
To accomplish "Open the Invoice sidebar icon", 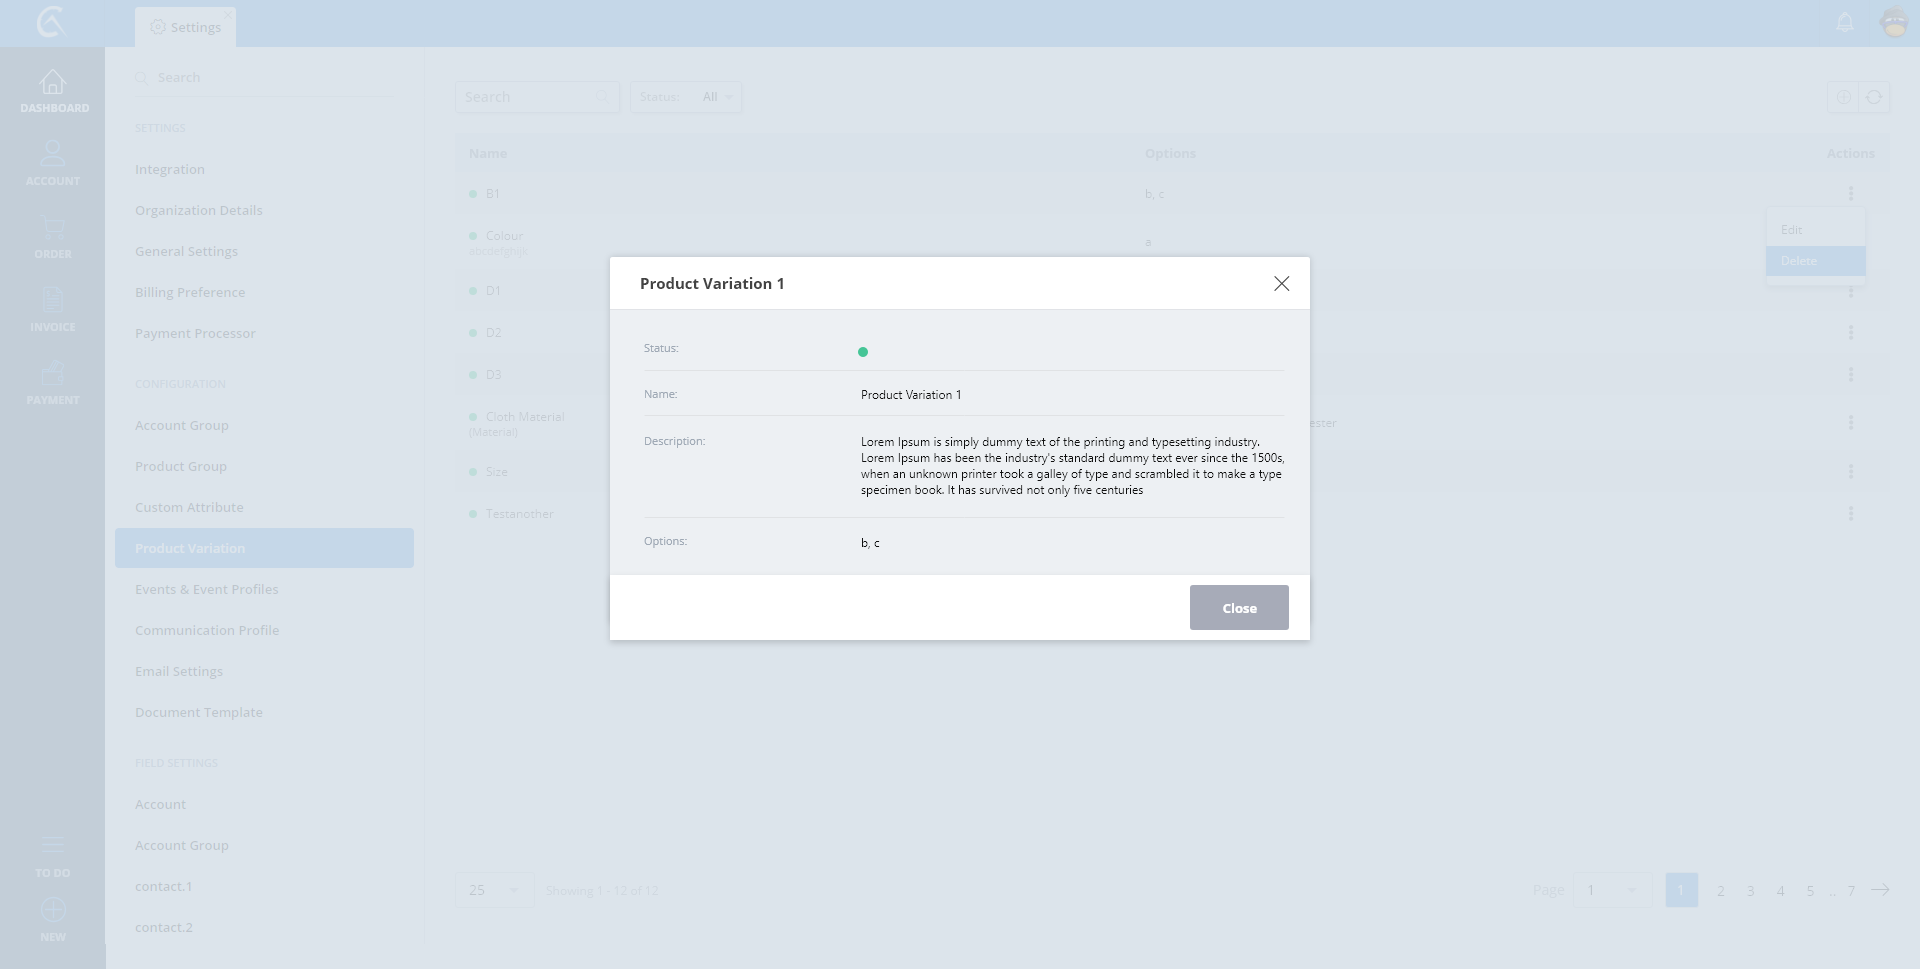I will [x=53, y=301].
